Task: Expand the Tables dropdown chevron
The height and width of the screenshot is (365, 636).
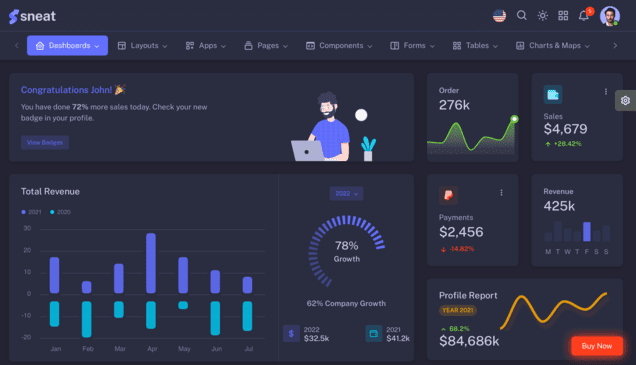Action: tap(495, 46)
